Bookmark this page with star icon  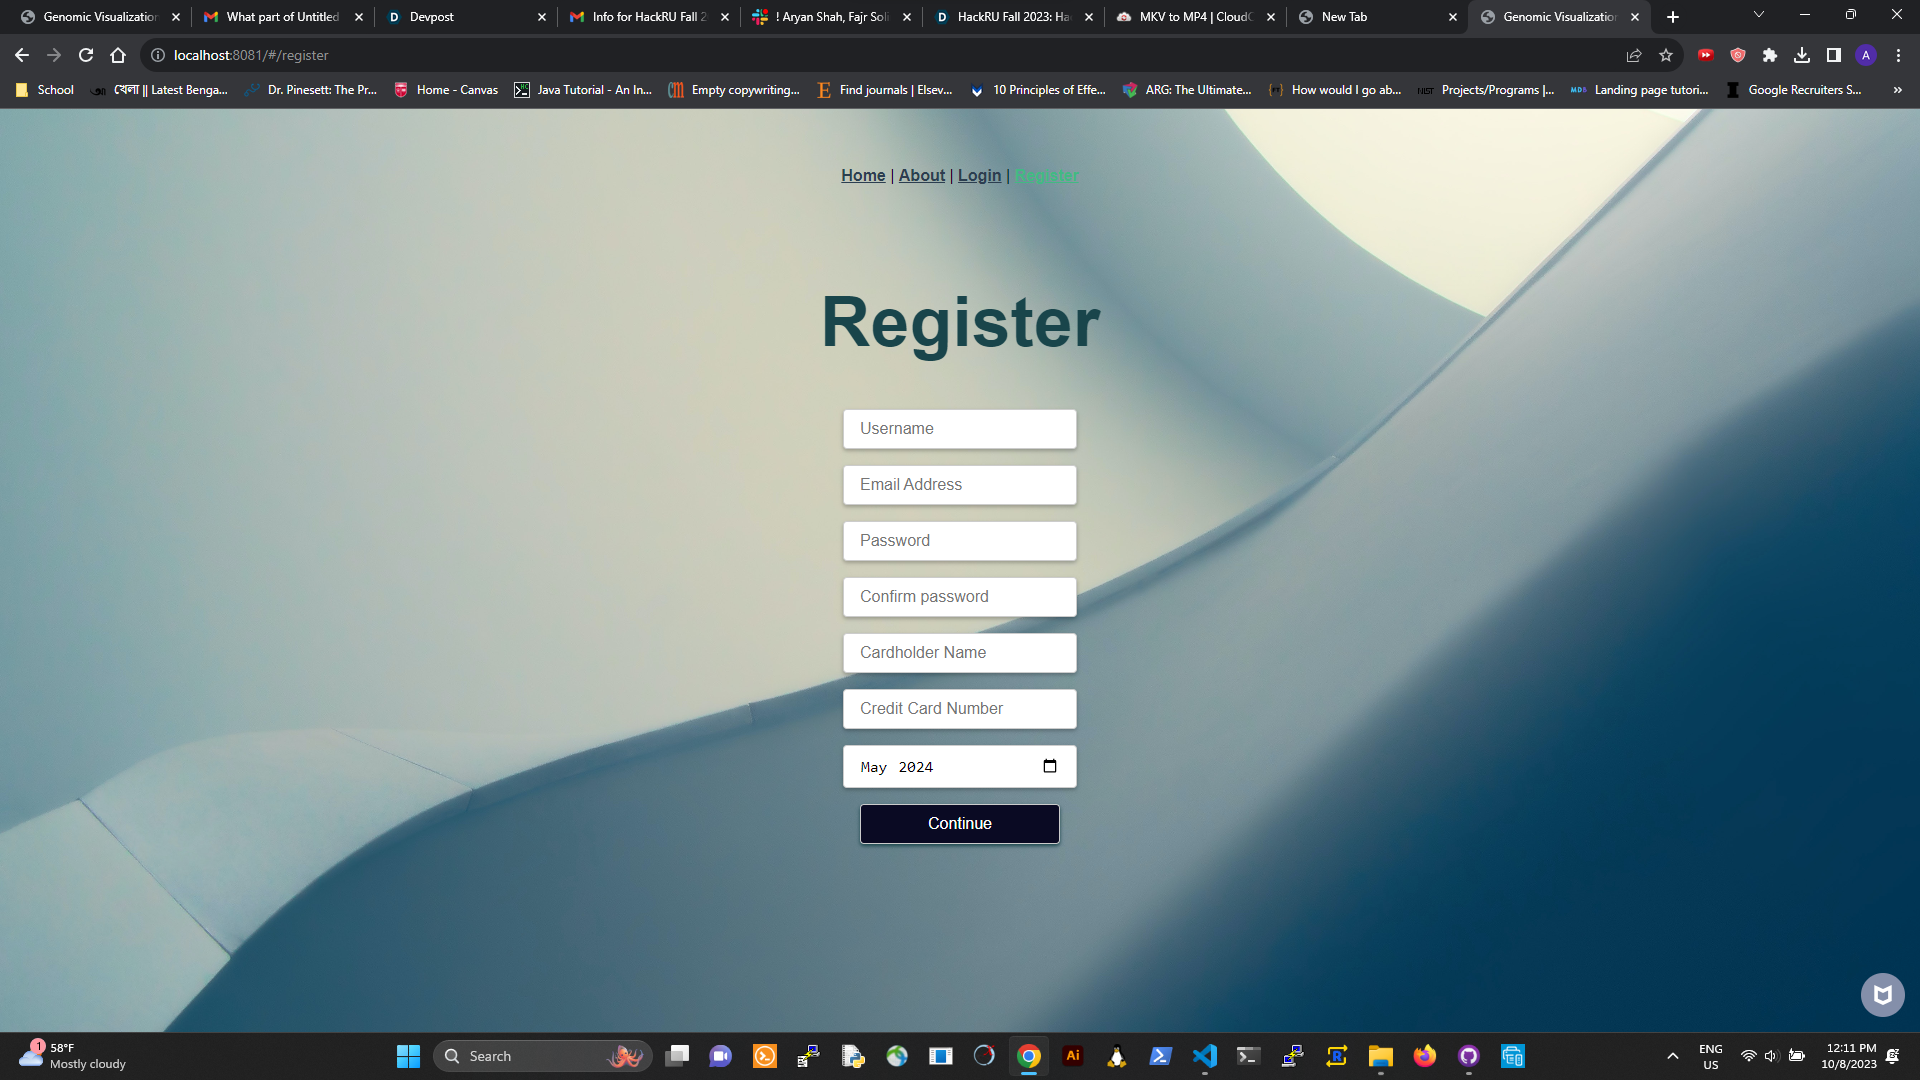pos(1666,55)
